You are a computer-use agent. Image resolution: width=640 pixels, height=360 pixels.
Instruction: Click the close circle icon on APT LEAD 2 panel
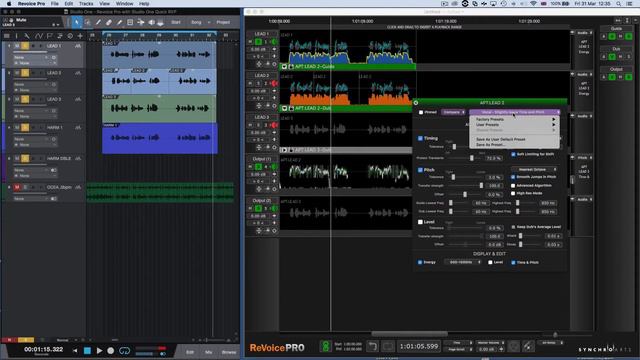[x=416, y=102]
